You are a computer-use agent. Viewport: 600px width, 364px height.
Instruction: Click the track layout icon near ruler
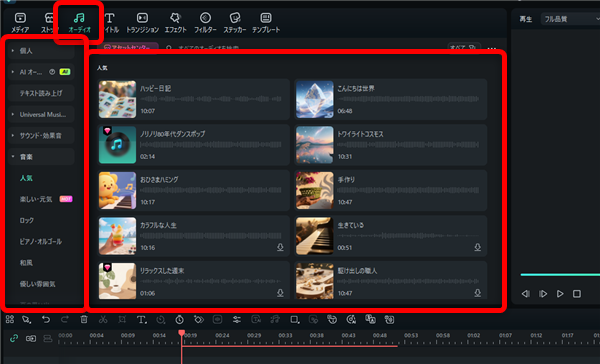coord(48,338)
